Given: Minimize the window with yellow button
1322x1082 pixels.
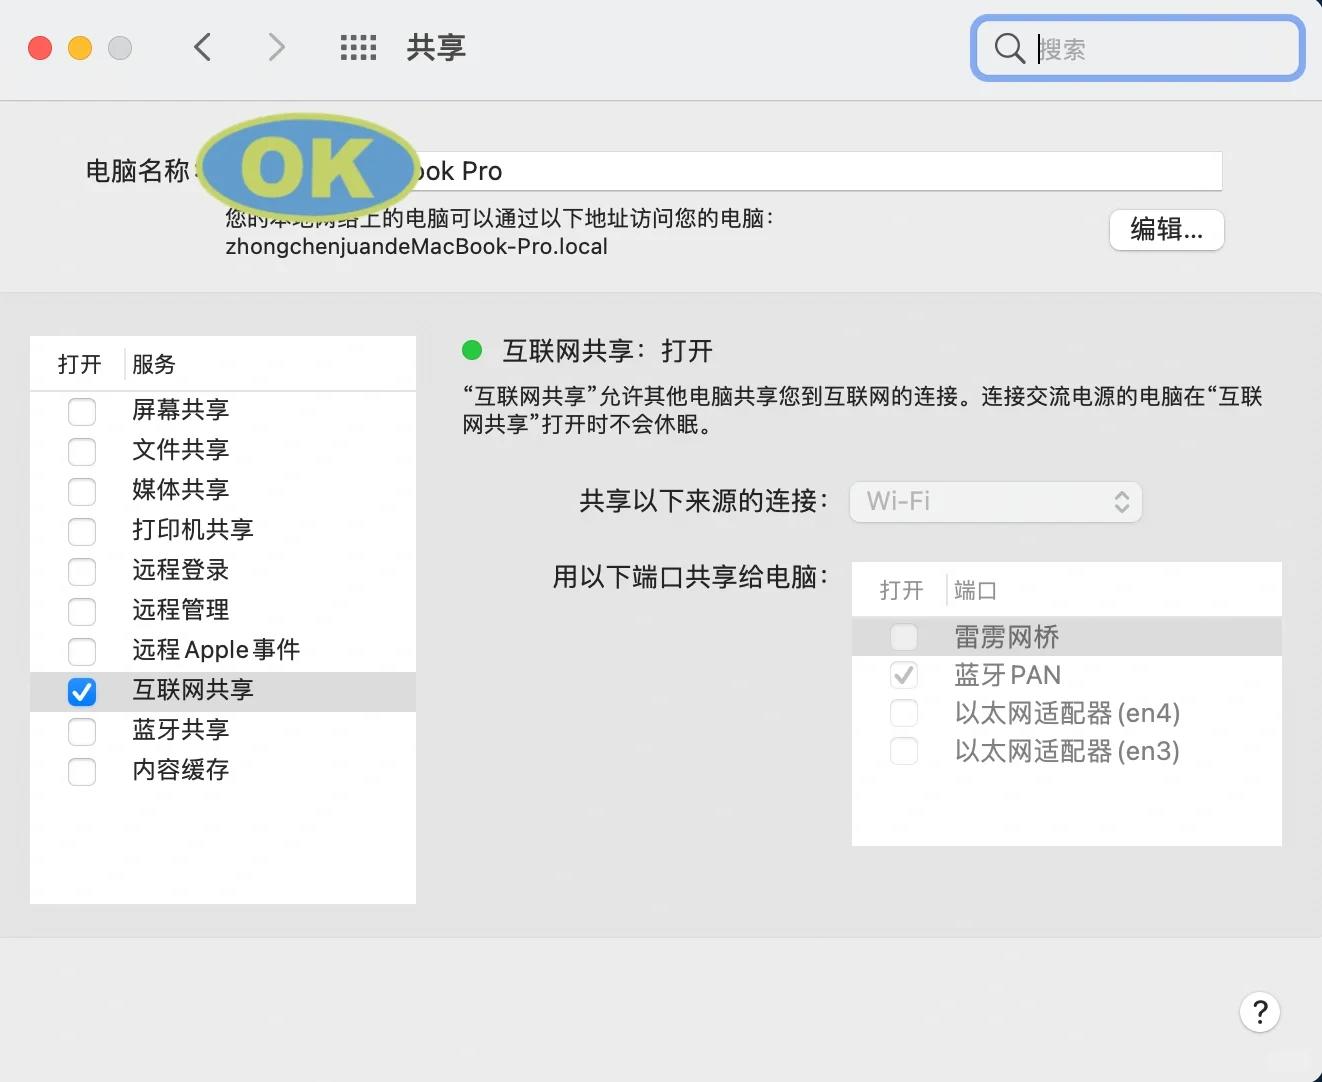Looking at the screenshot, I should coord(80,48).
